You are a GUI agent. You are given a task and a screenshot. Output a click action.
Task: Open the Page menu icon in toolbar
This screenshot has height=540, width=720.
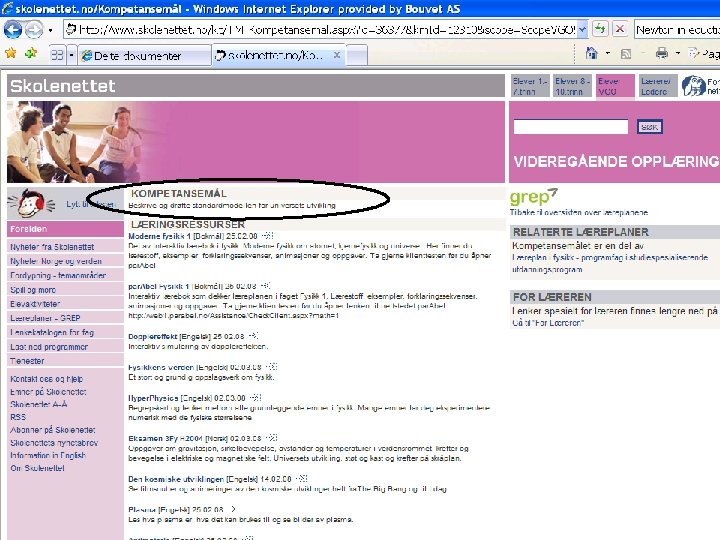pyautogui.click(x=694, y=53)
